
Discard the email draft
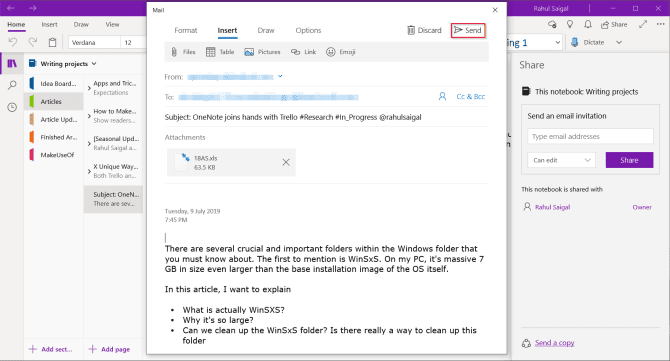[x=424, y=30]
